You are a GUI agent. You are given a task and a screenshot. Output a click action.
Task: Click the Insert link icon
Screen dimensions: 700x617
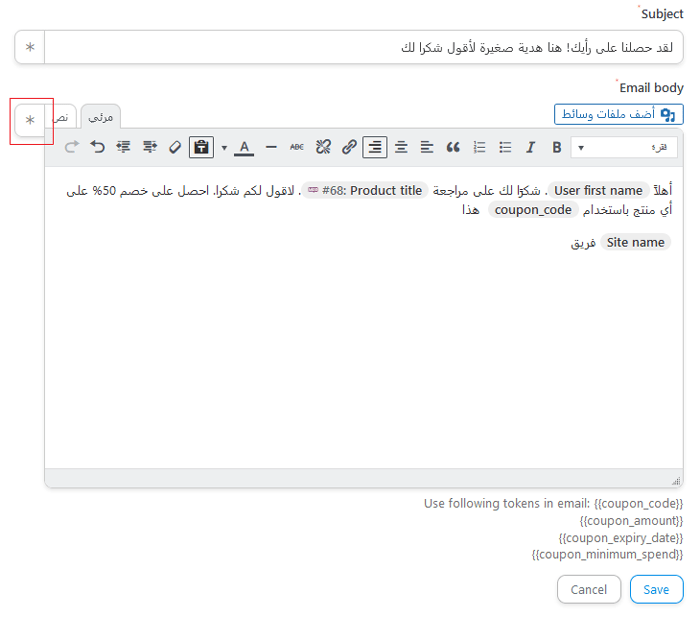pos(349,147)
